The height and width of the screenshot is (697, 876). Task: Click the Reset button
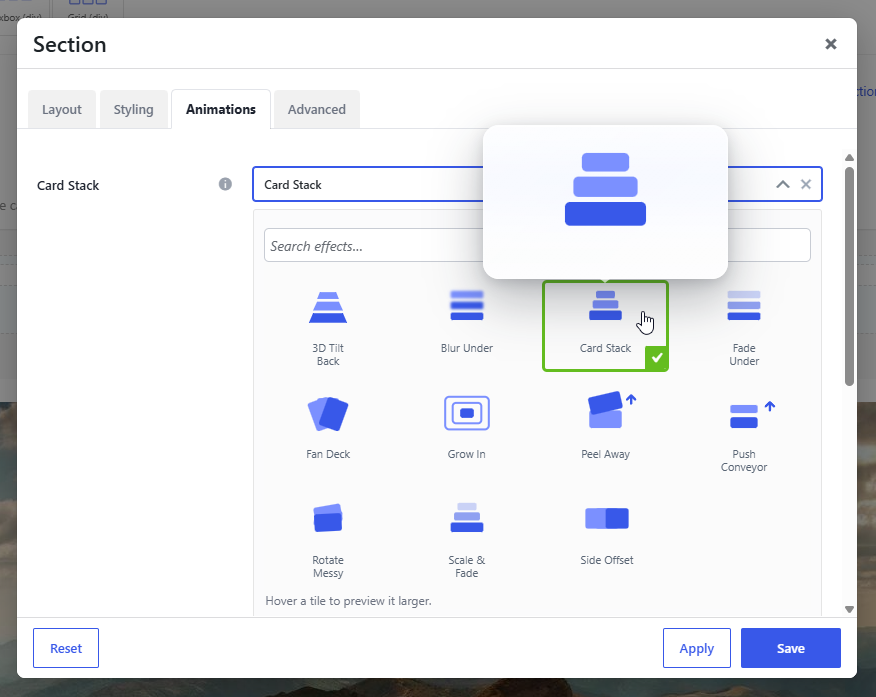tap(66, 648)
